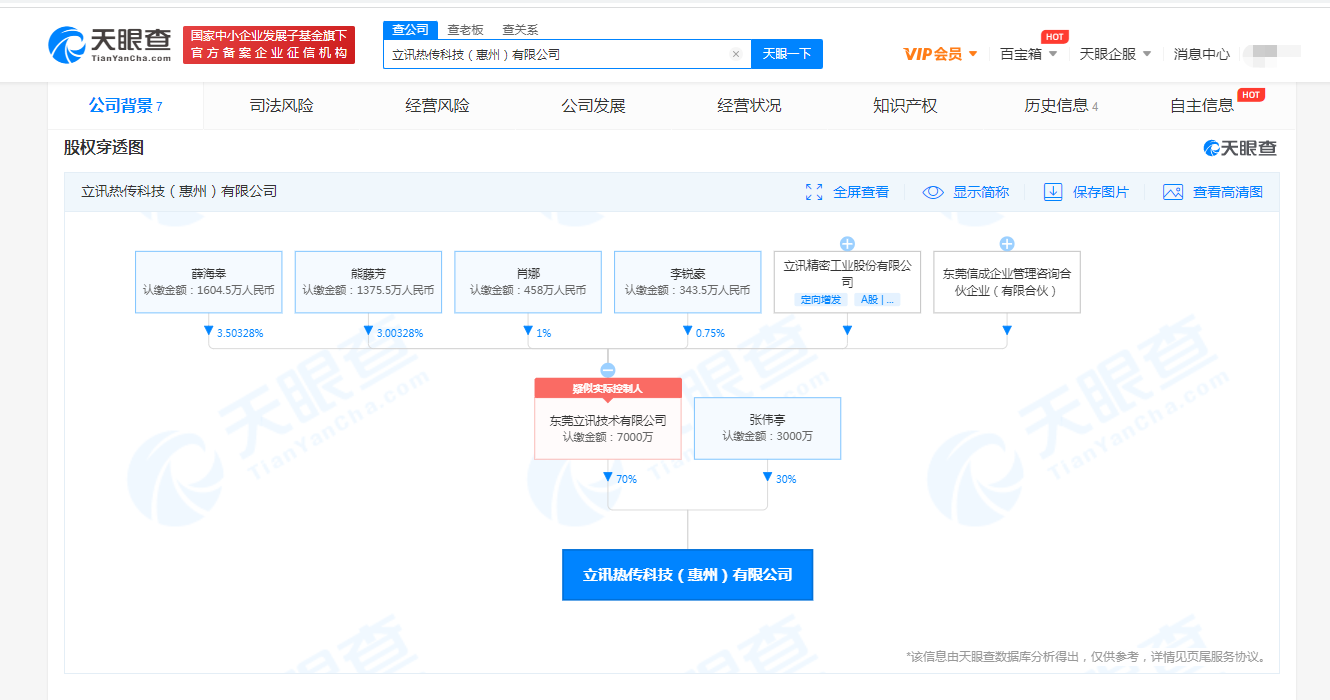Open node 东莞信成企业管理咨询合伙企业
Screen dimensions: 1330x700
click(1007, 282)
